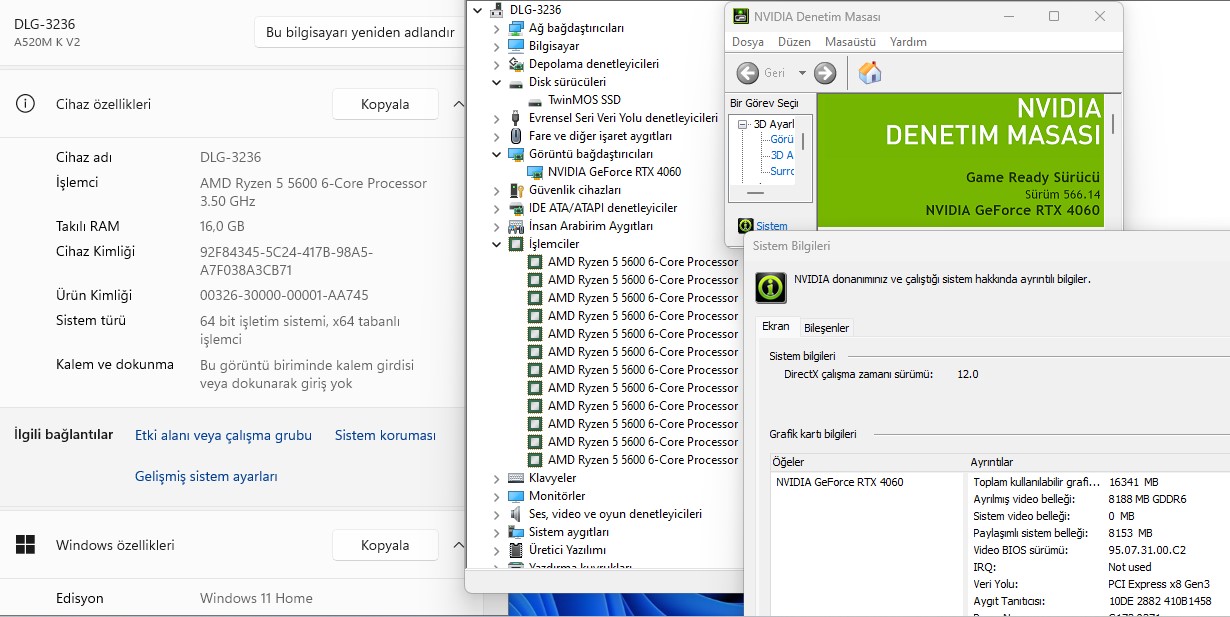Select the TwinMOS SSD disk drive icon
1230x617 pixels.
pos(535,100)
